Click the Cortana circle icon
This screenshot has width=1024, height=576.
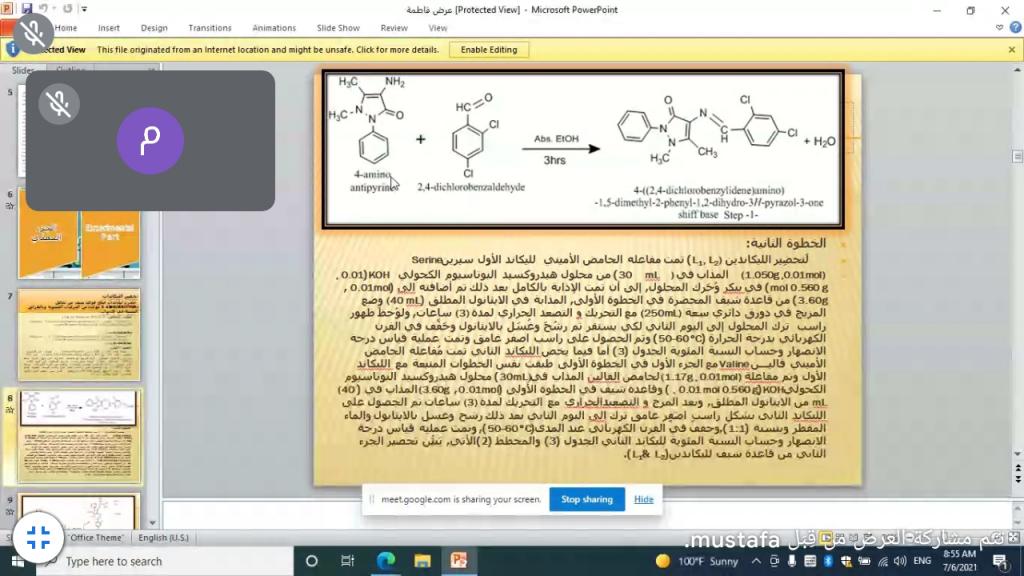pyautogui.click(x=311, y=561)
